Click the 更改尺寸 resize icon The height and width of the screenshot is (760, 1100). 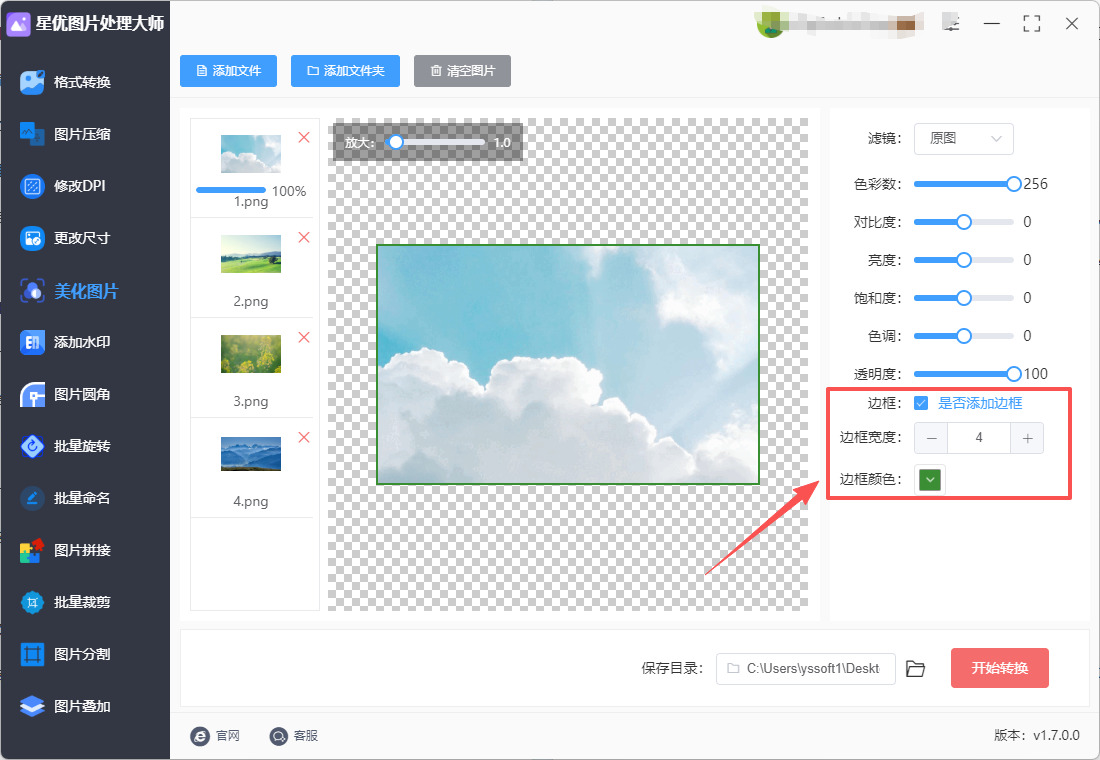point(32,238)
